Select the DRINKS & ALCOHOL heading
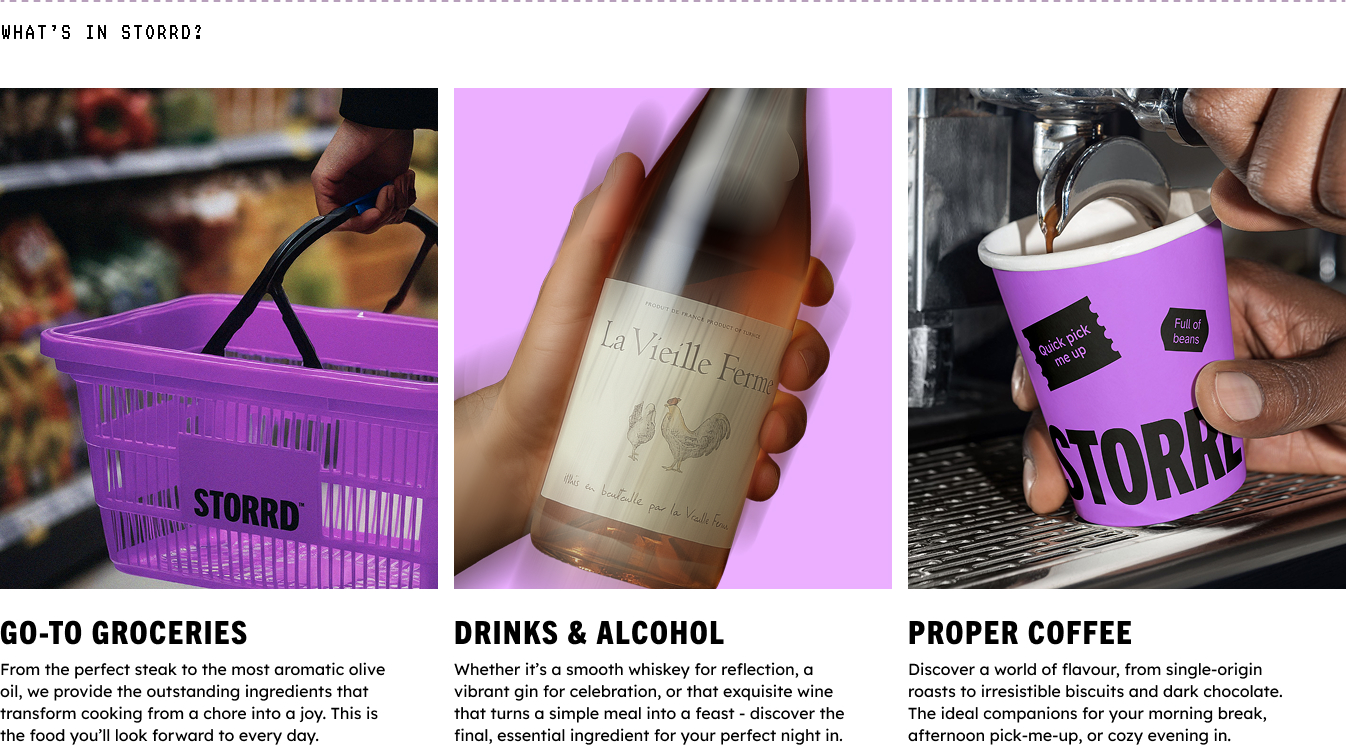Viewport: 1346px width, 745px height. 589,633
